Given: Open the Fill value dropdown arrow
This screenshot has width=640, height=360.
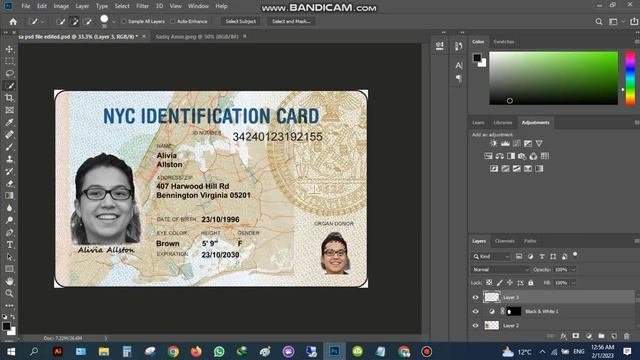Looking at the screenshot, I should 573,282.
